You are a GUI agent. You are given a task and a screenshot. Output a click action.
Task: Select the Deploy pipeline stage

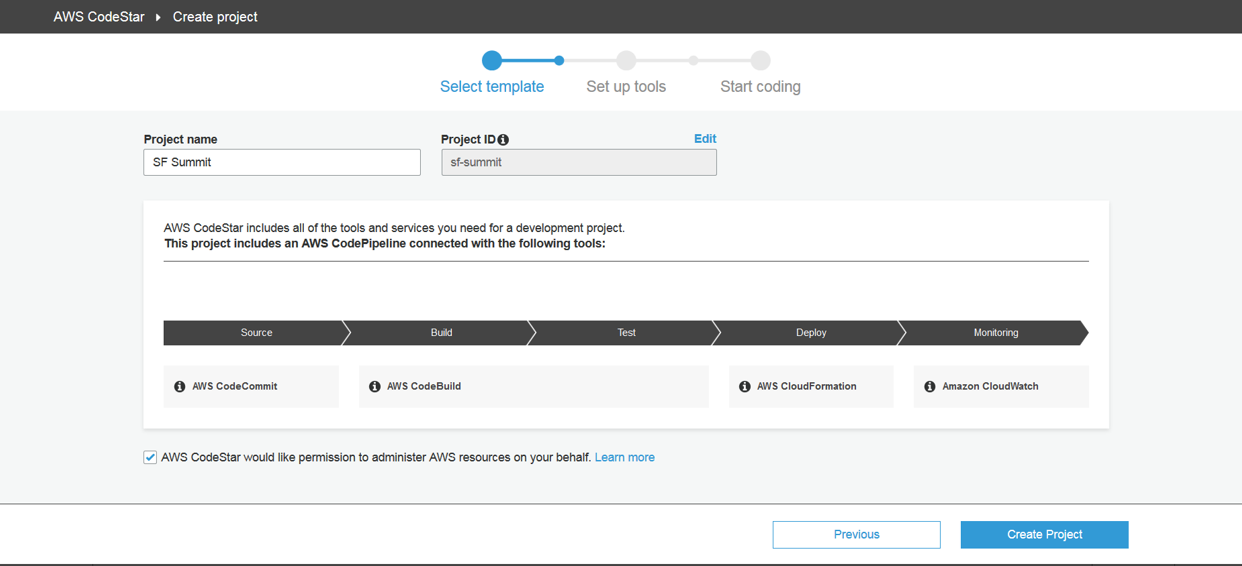[x=811, y=333]
